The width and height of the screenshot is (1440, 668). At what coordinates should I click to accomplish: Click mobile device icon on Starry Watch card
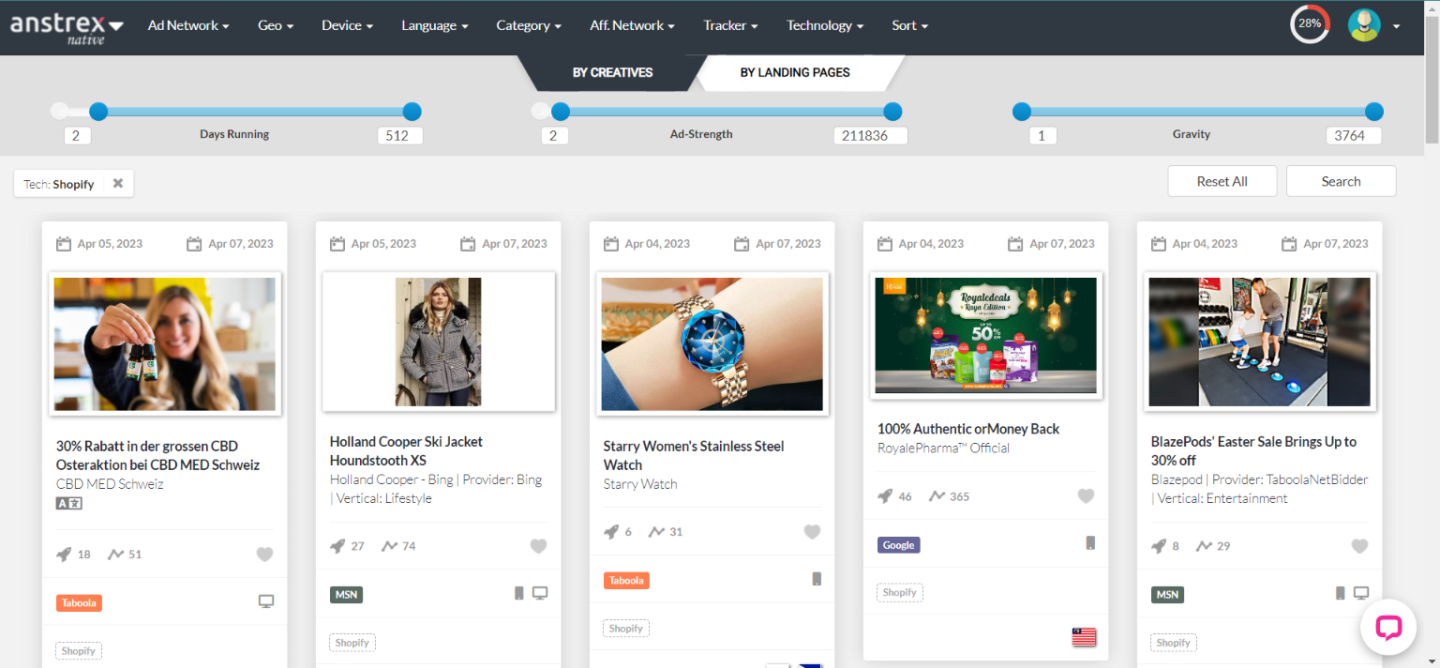(816, 579)
